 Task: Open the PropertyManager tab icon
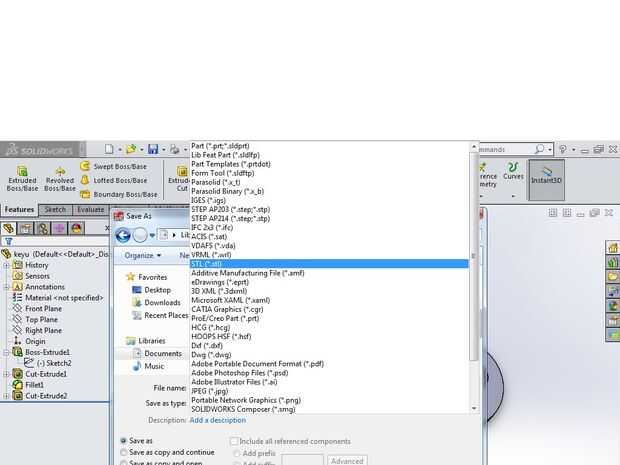(25, 228)
